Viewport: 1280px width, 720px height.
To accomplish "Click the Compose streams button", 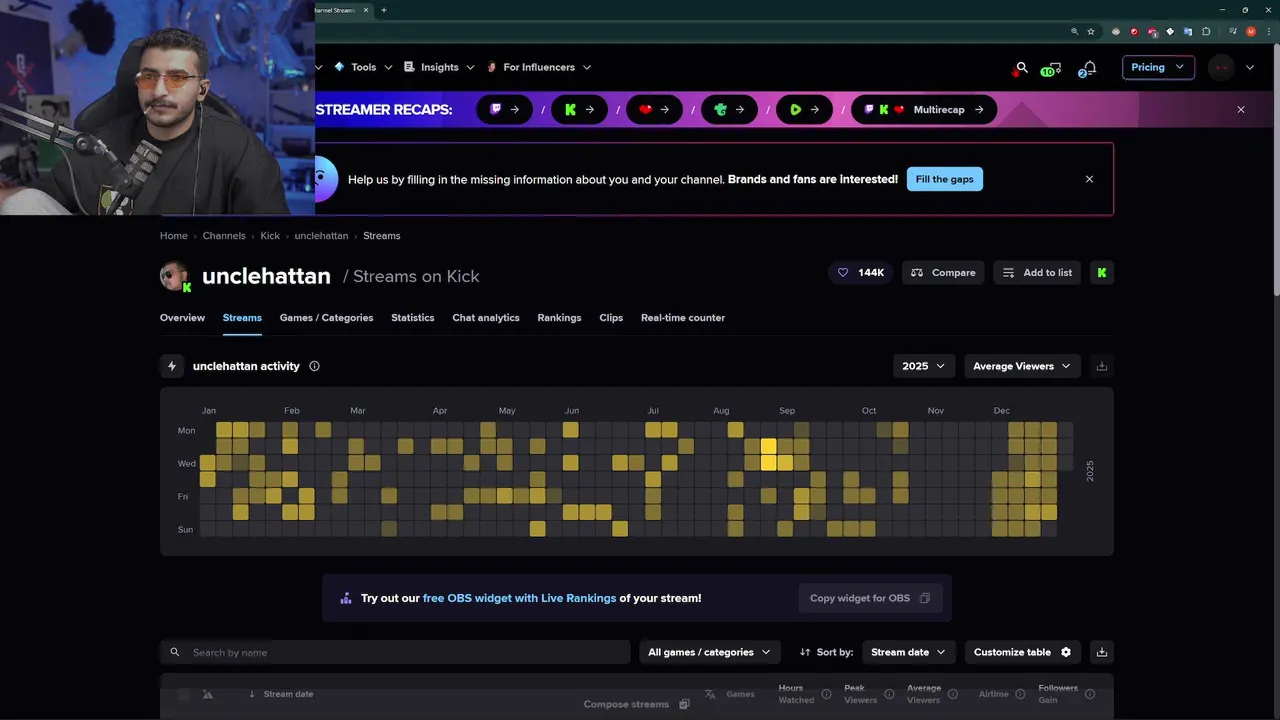I will (x=637, y=704).
